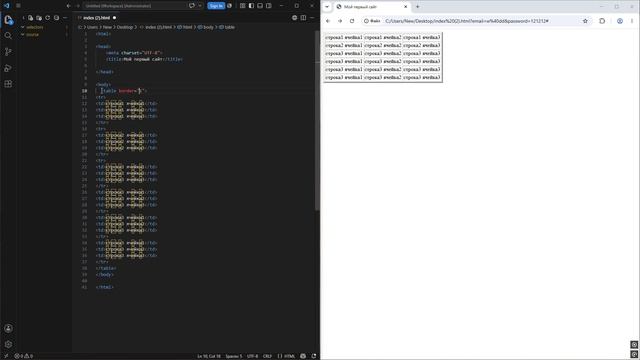This screenshot has height=360, width=640.
Task: Open Copilot chat dropdown arrow
Action: coord(200,6)
